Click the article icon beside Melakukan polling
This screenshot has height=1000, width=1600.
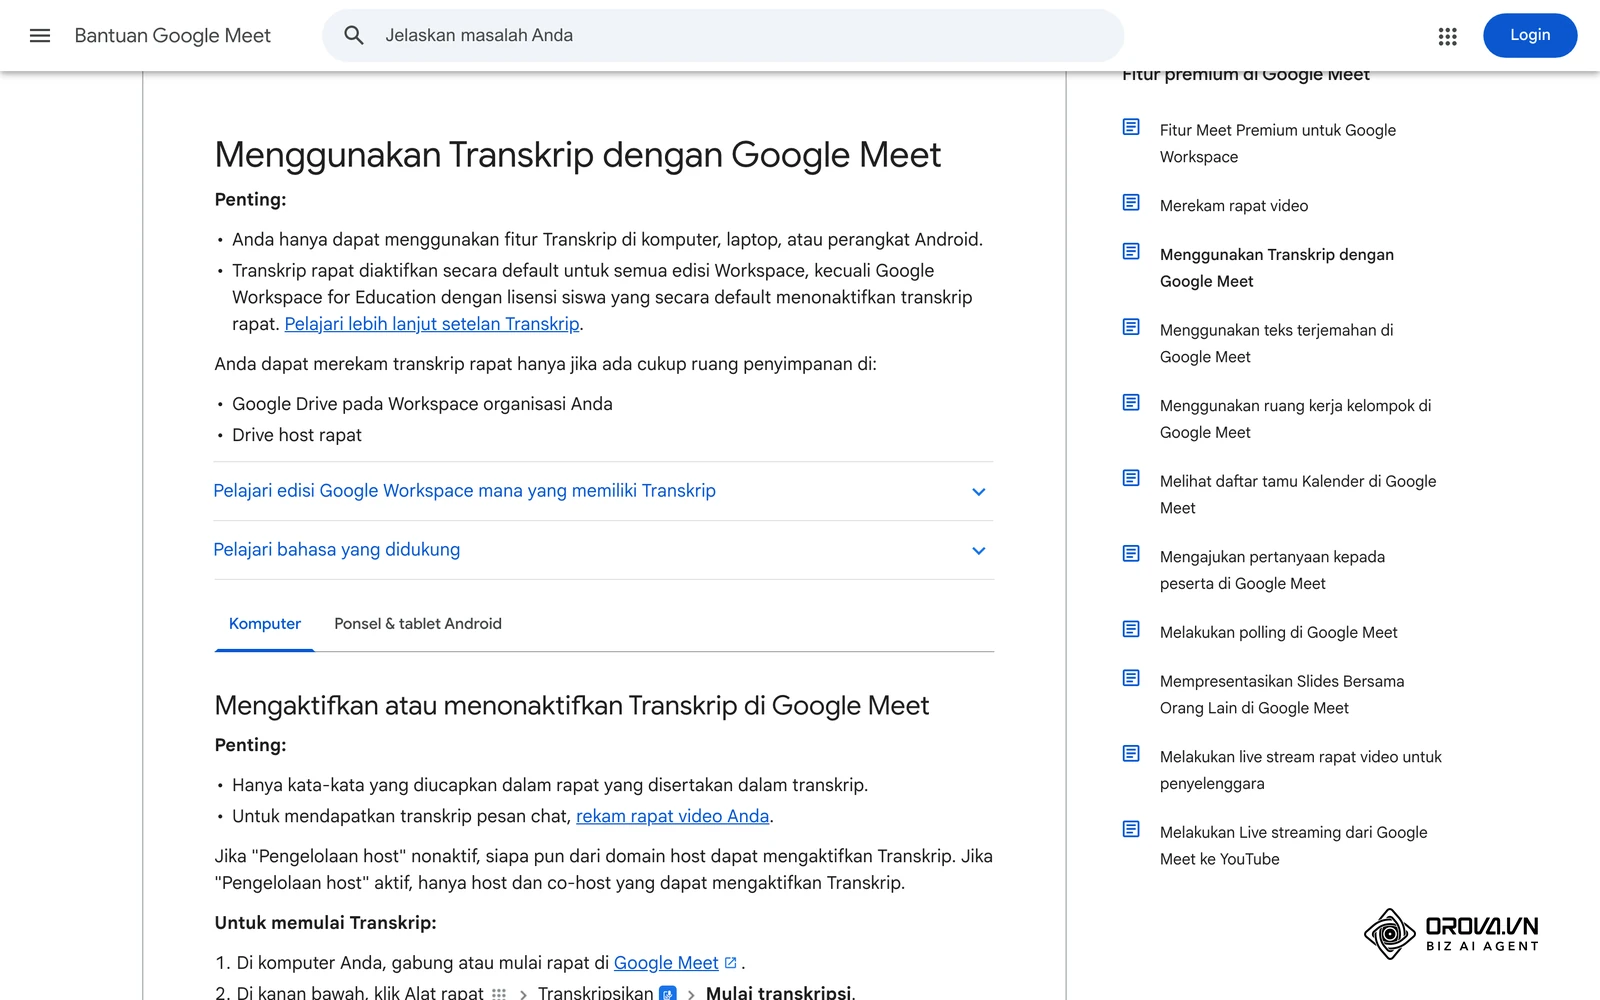(x=1131, y=629)
